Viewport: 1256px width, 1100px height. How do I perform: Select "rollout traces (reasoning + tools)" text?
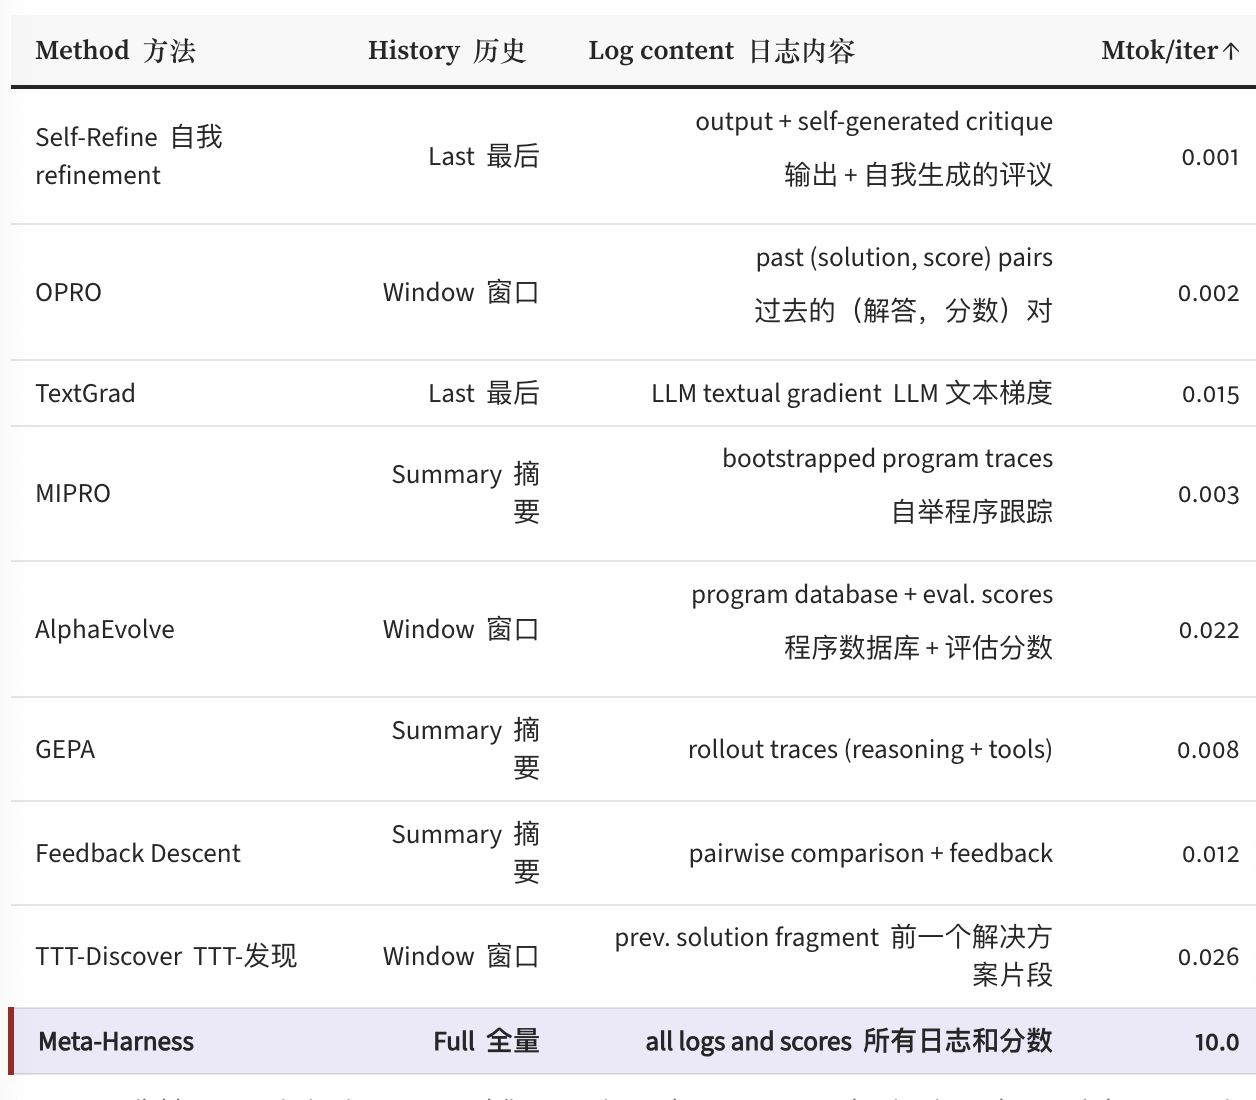(870, 749)
